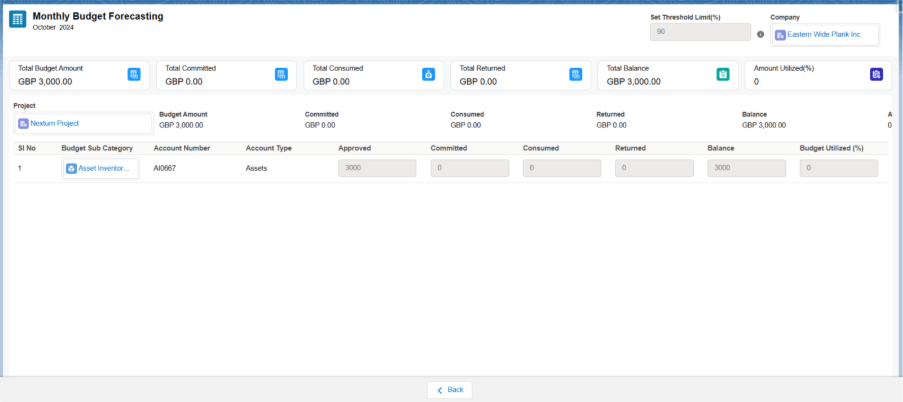This screenshot has height=402, width=903.
Task: Click the Amount Utilized percentage icon
Action: click(876, 74)
